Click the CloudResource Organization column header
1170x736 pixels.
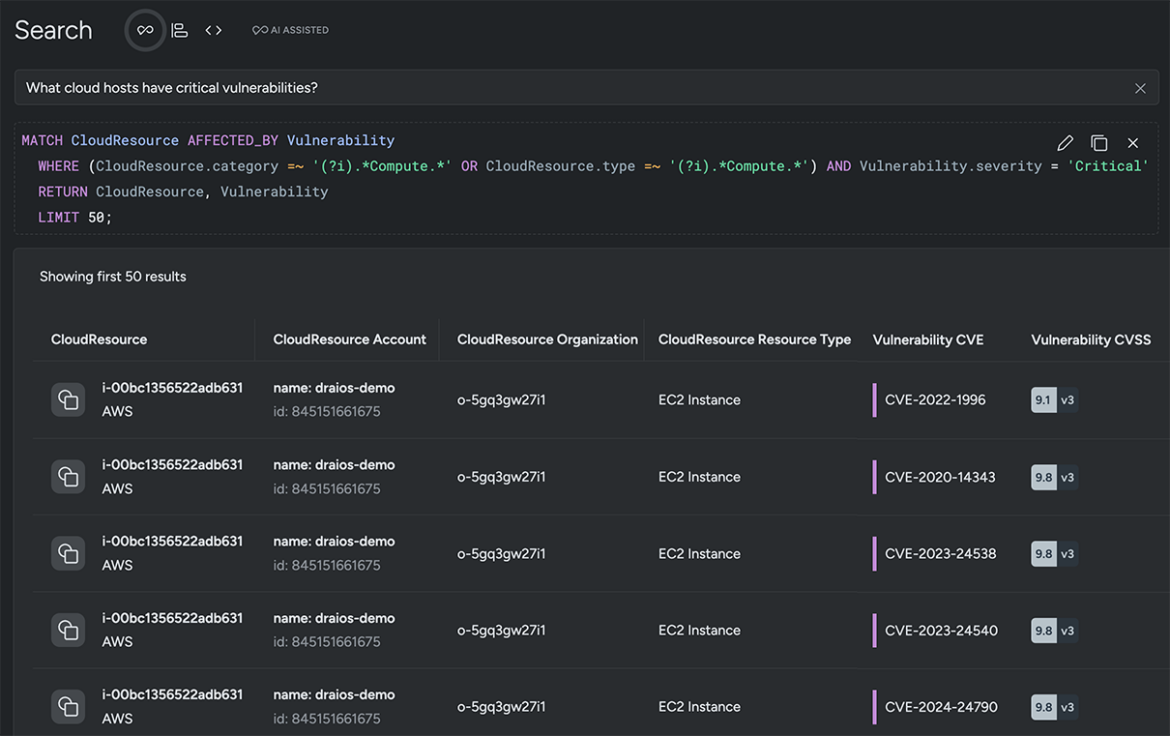tap(547, 340)
